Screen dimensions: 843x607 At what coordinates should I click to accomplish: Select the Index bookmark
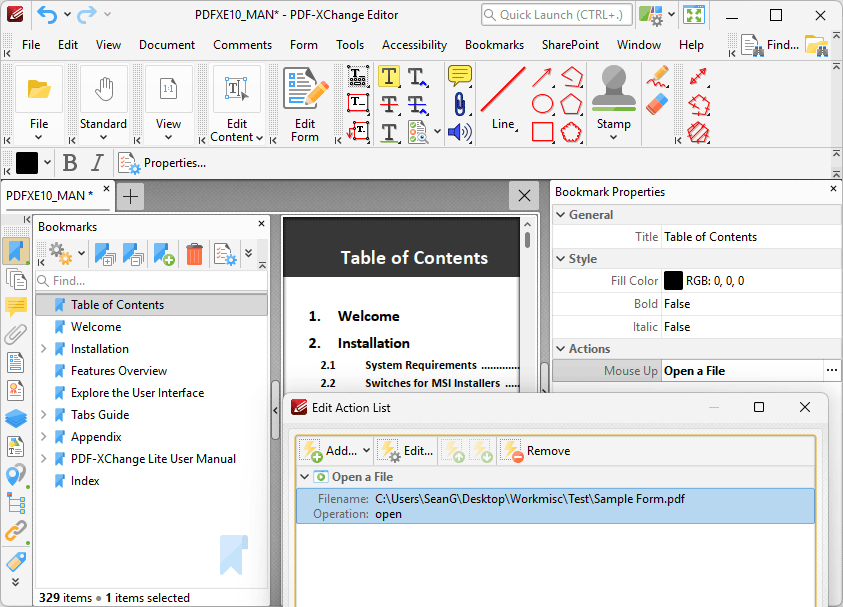click(85, 481)
